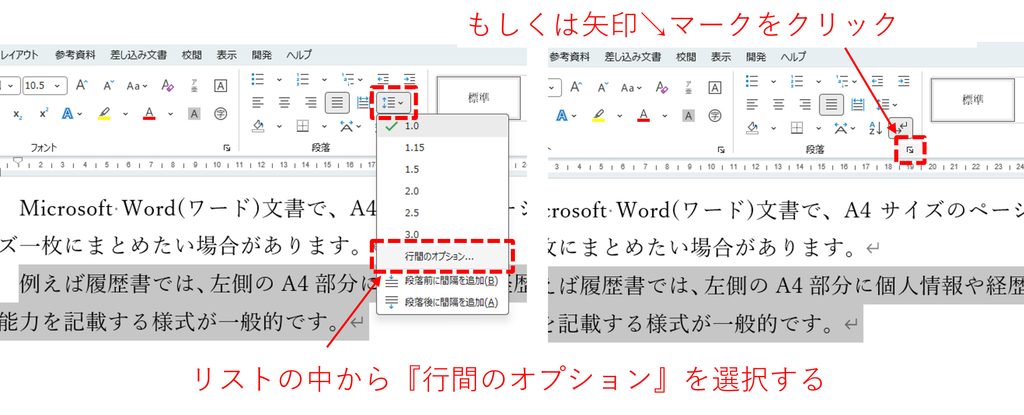Open 開発 tab in right screenshot
The width and height of the screenshot is (1024, 415).
point(756,56)
